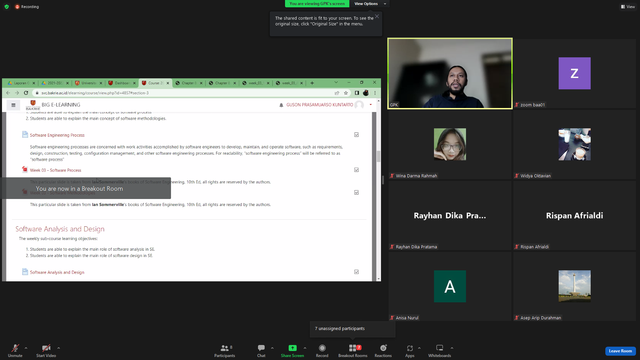
Task: Select GPK's video thumbnail
Action: tap(450, 73)
